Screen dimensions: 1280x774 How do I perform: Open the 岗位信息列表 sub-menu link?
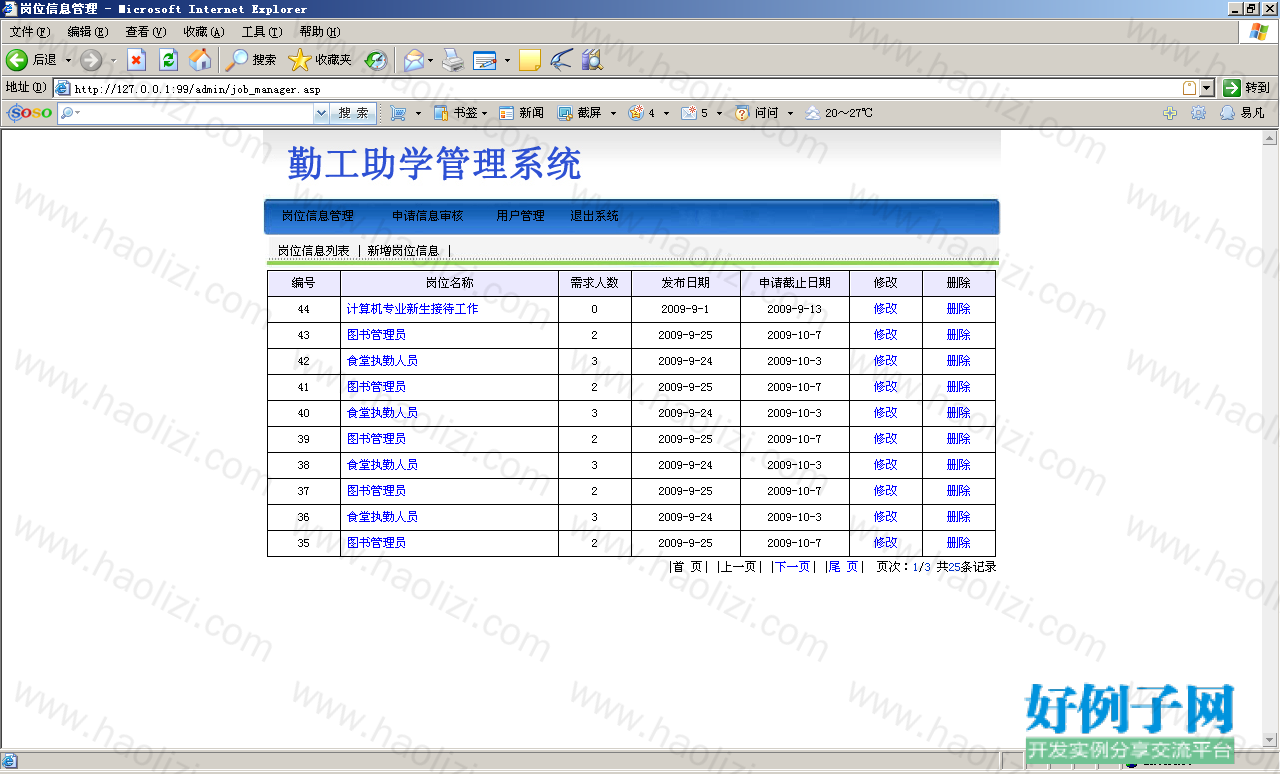[314, 251]
